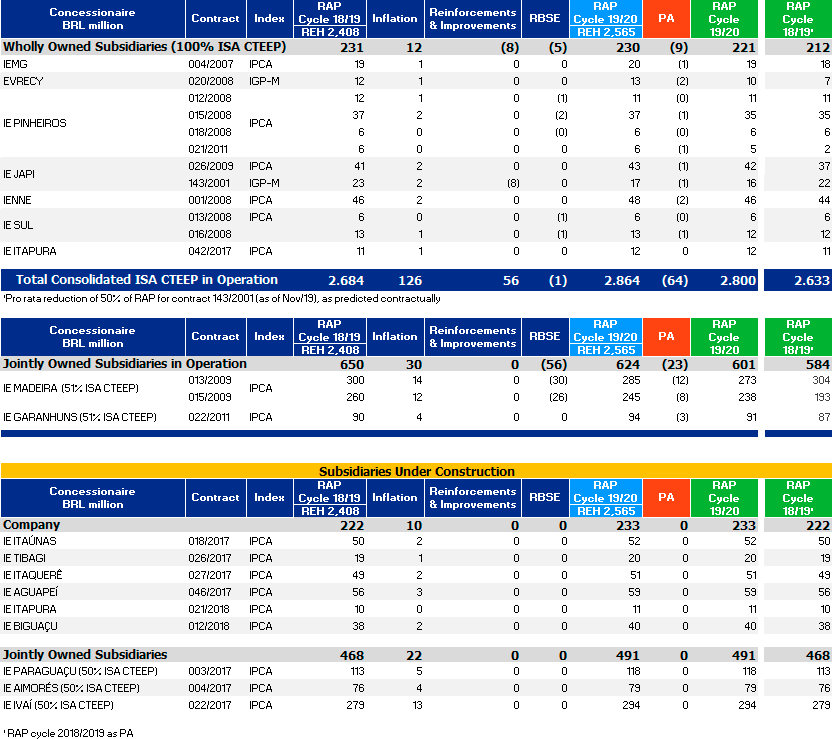The height and width of the screenshot is (739, 832).
Task: Click contract number 021/2018
Action: (209, 609)
